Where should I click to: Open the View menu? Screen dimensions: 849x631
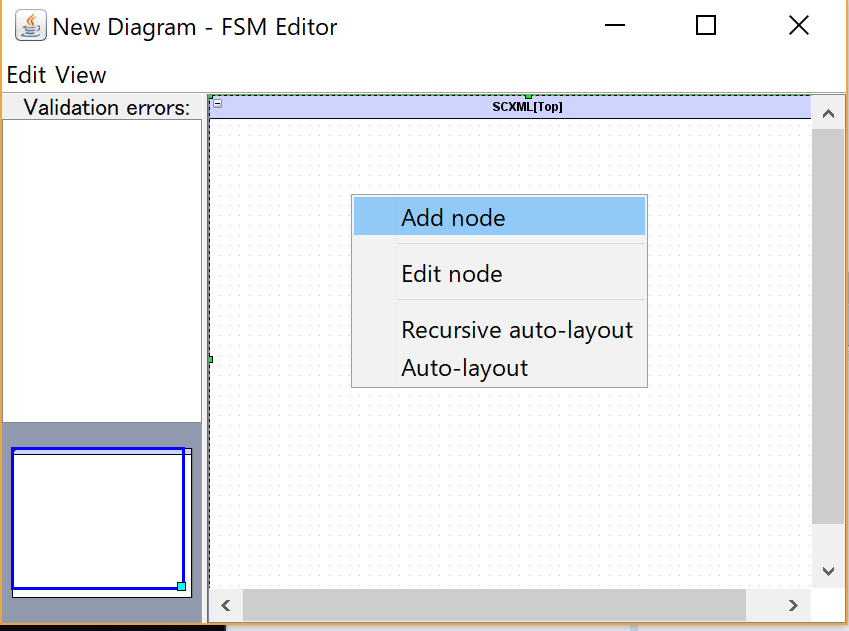(81, 75)
